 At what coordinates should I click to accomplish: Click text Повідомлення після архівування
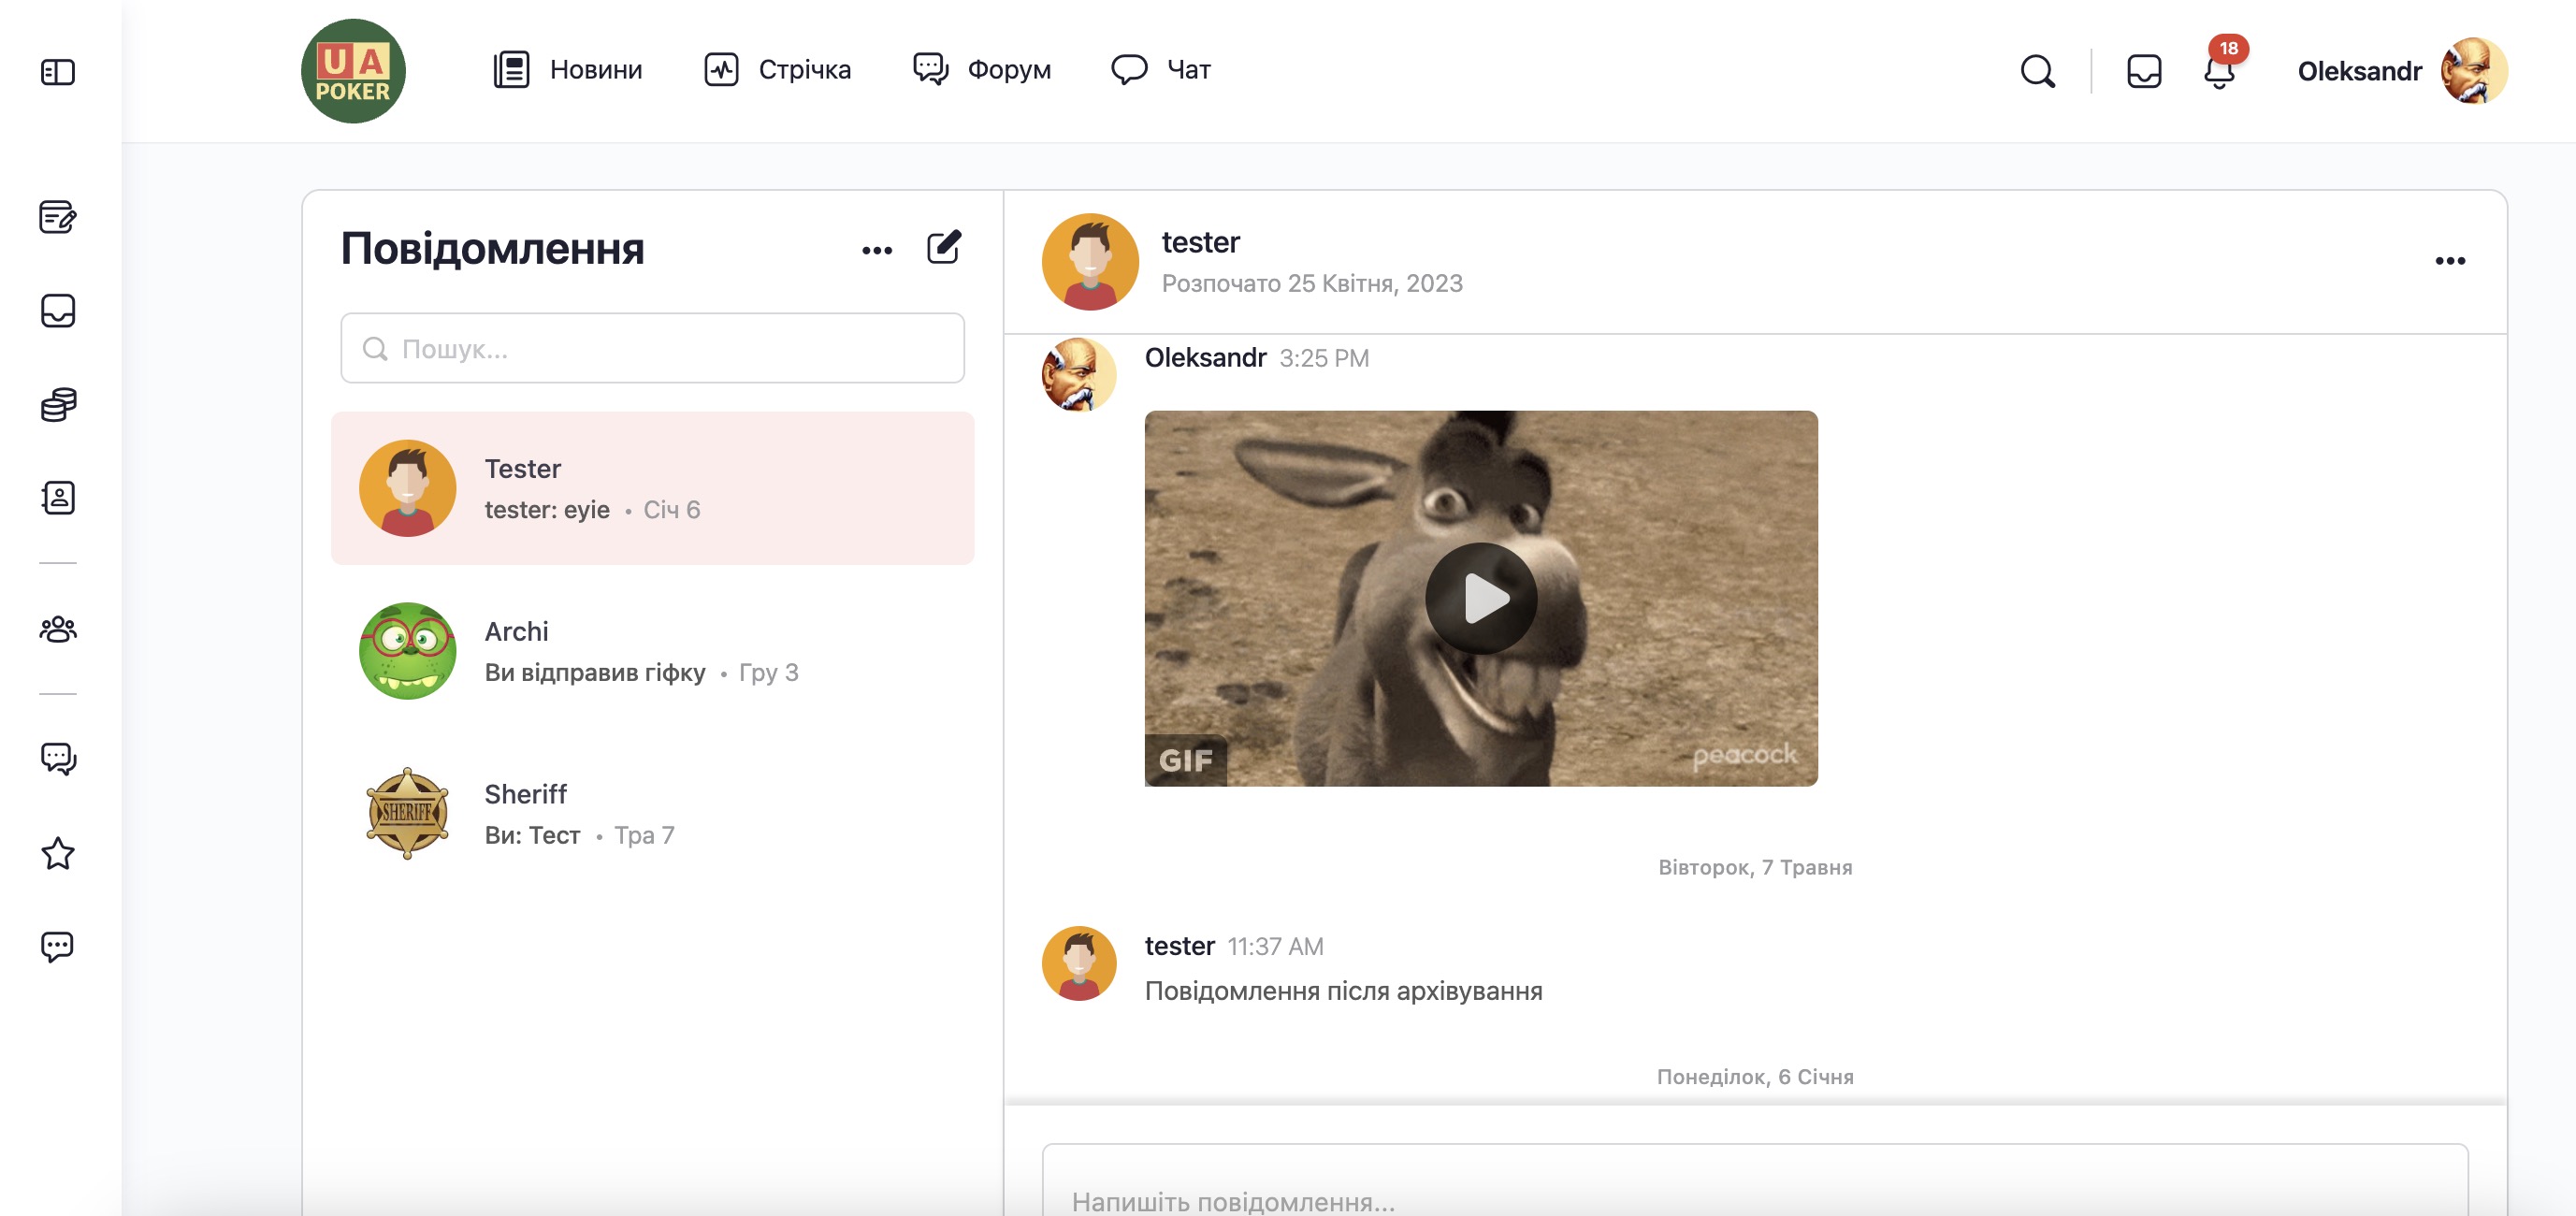click(x=1343, y=991)
